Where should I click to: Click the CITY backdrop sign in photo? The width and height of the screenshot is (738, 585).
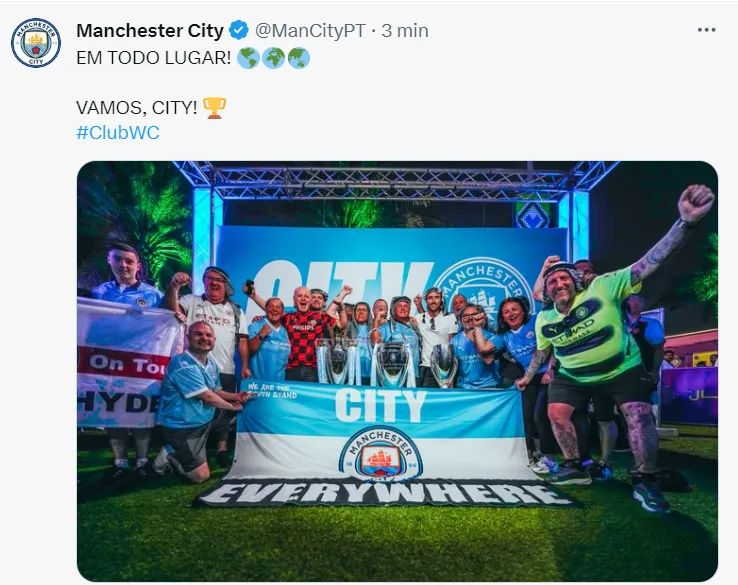pos(392,282)
